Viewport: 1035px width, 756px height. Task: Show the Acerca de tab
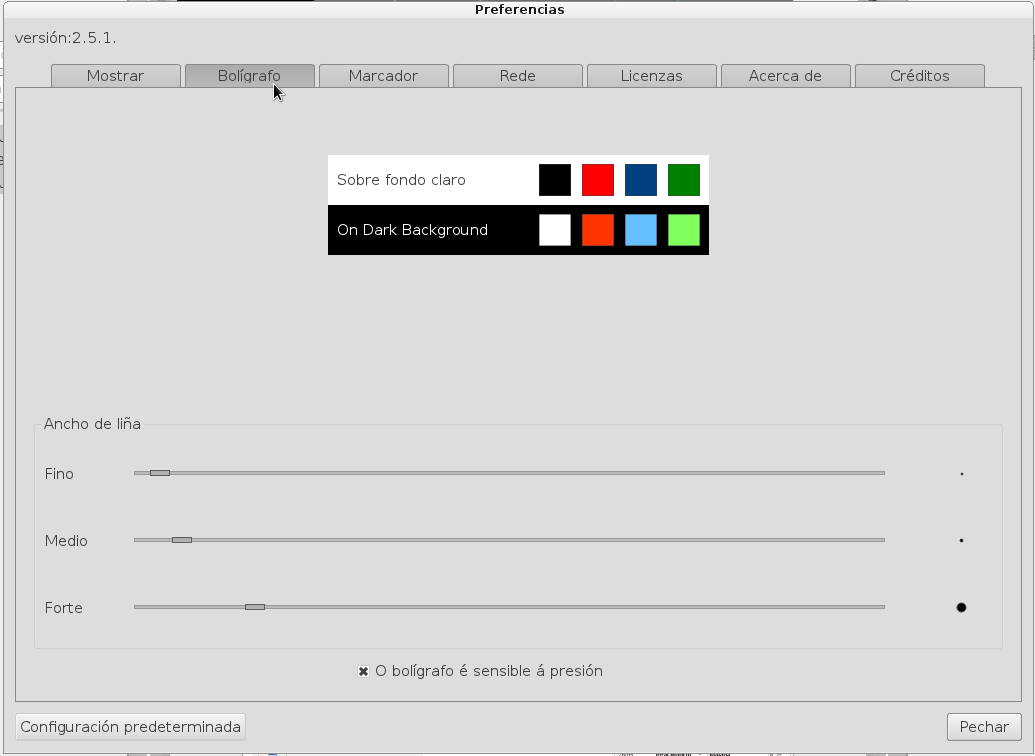785,76
